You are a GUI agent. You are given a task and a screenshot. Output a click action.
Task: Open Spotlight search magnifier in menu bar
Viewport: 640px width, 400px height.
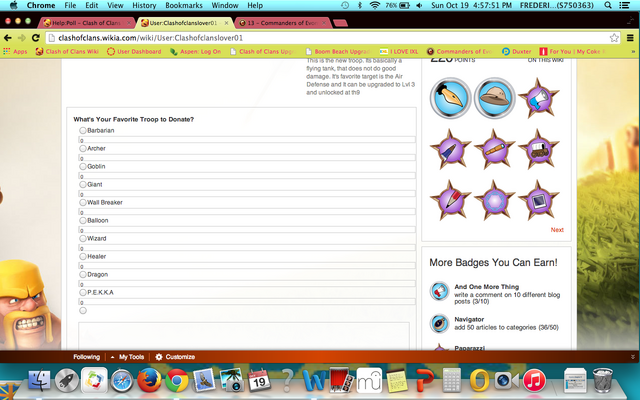pyautogui.click(x=608, y=5)
